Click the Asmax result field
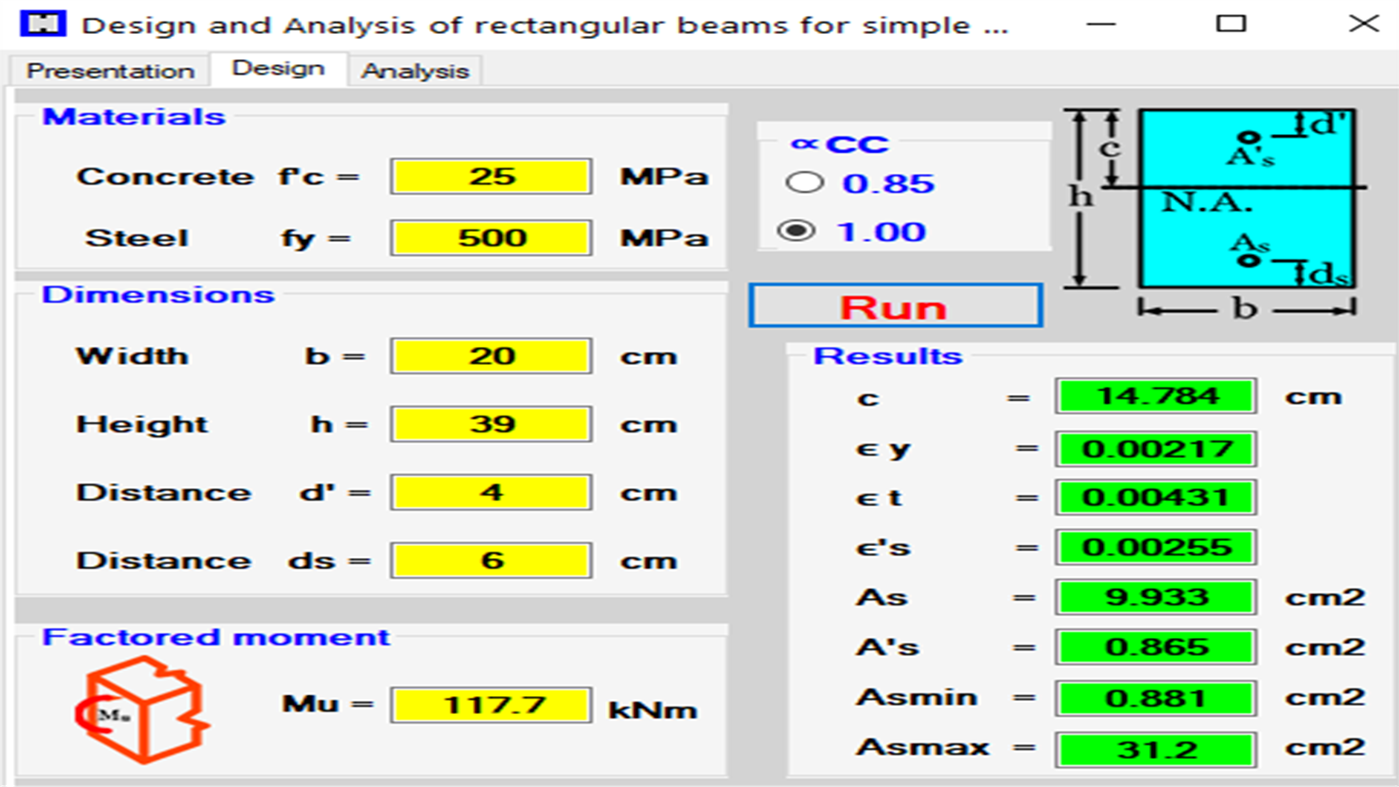The height and width of the screenshot is (787, 1399). tap(1155, 747)
